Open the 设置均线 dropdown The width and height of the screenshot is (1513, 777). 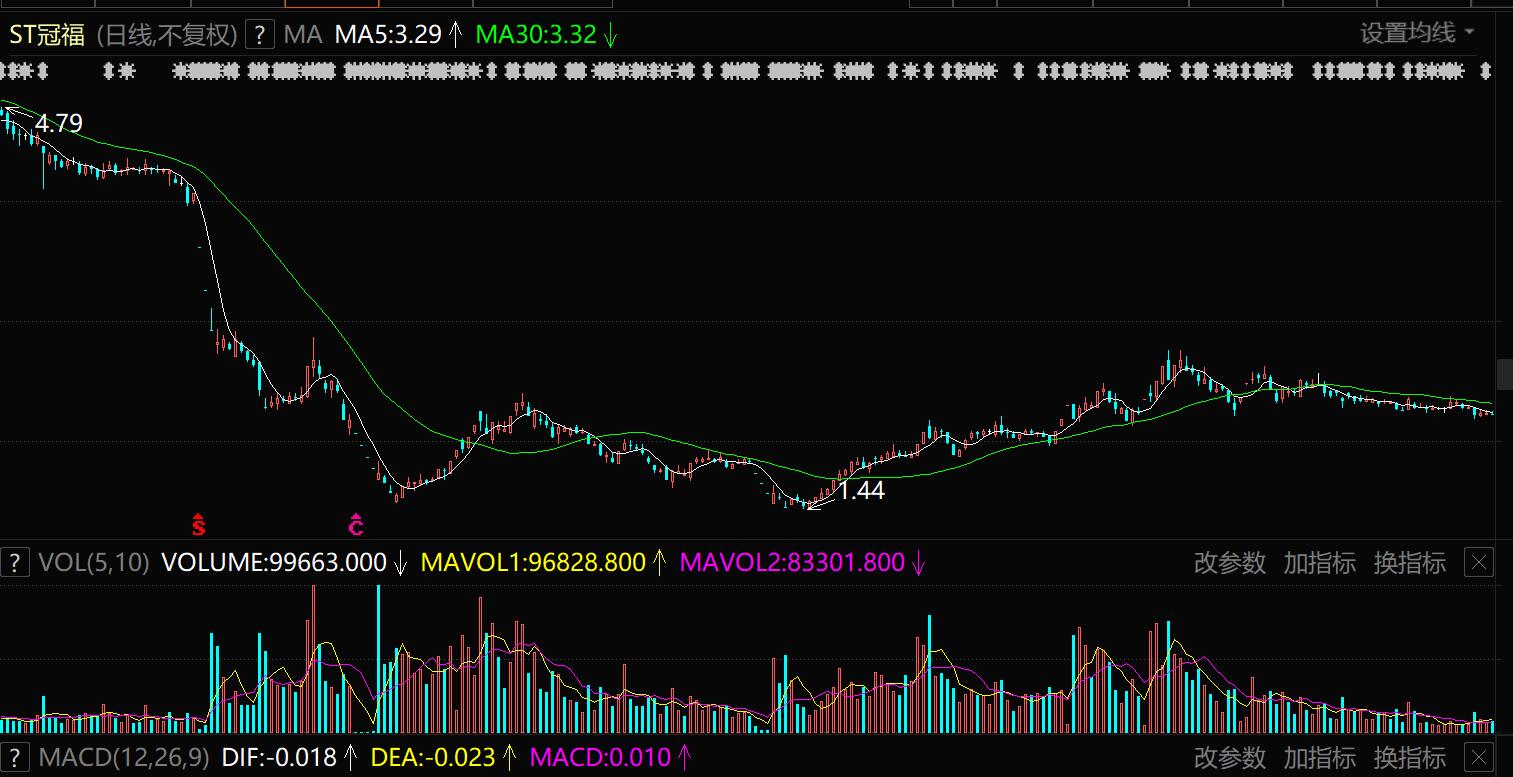point(1416,33)
